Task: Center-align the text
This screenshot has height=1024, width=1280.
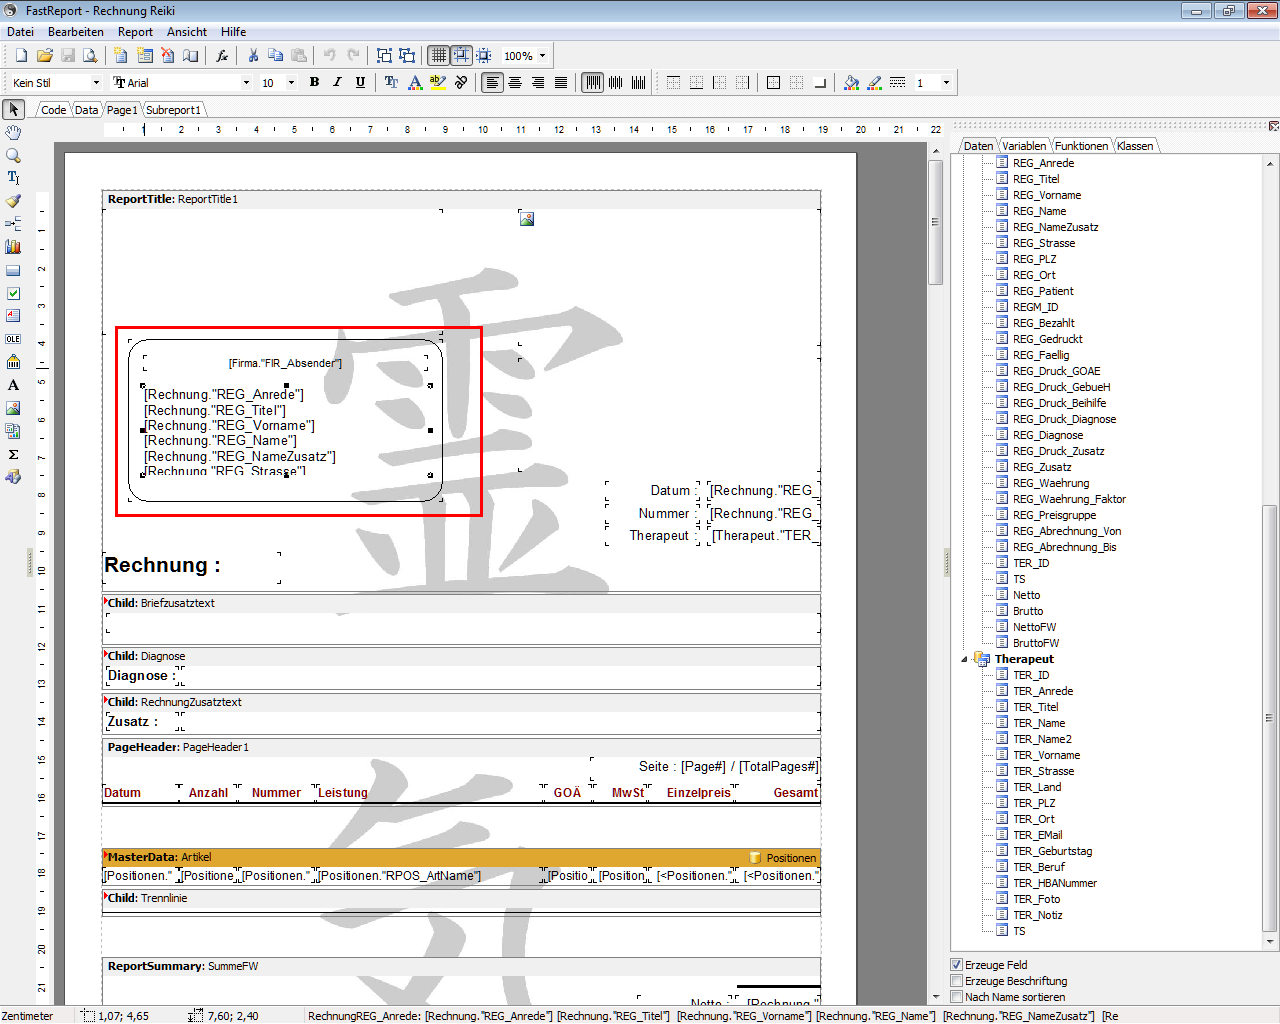Action: pos(515,83)
